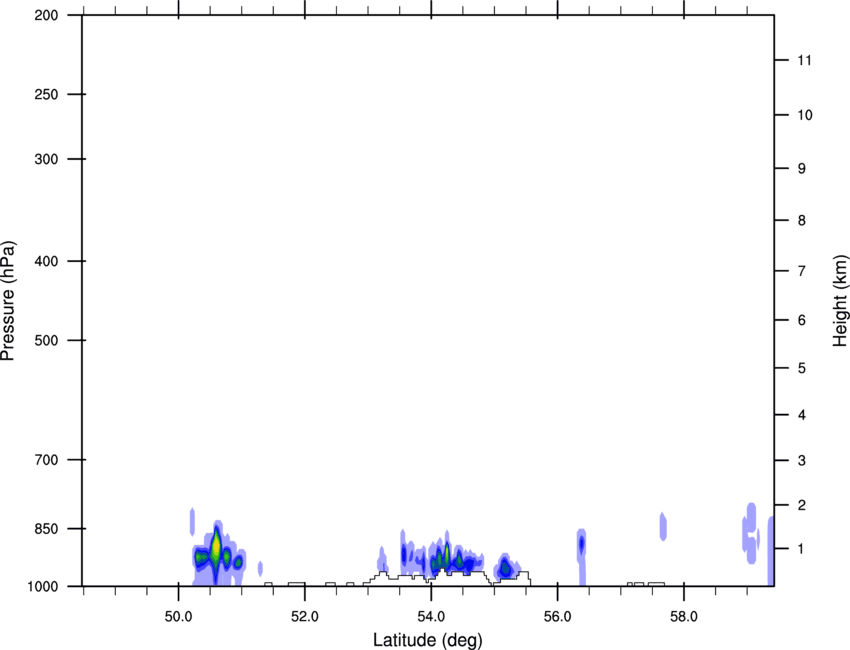Select the 300 pressure tick label
Viewport: 850px width, 650px height.
(x=46, y=159)
